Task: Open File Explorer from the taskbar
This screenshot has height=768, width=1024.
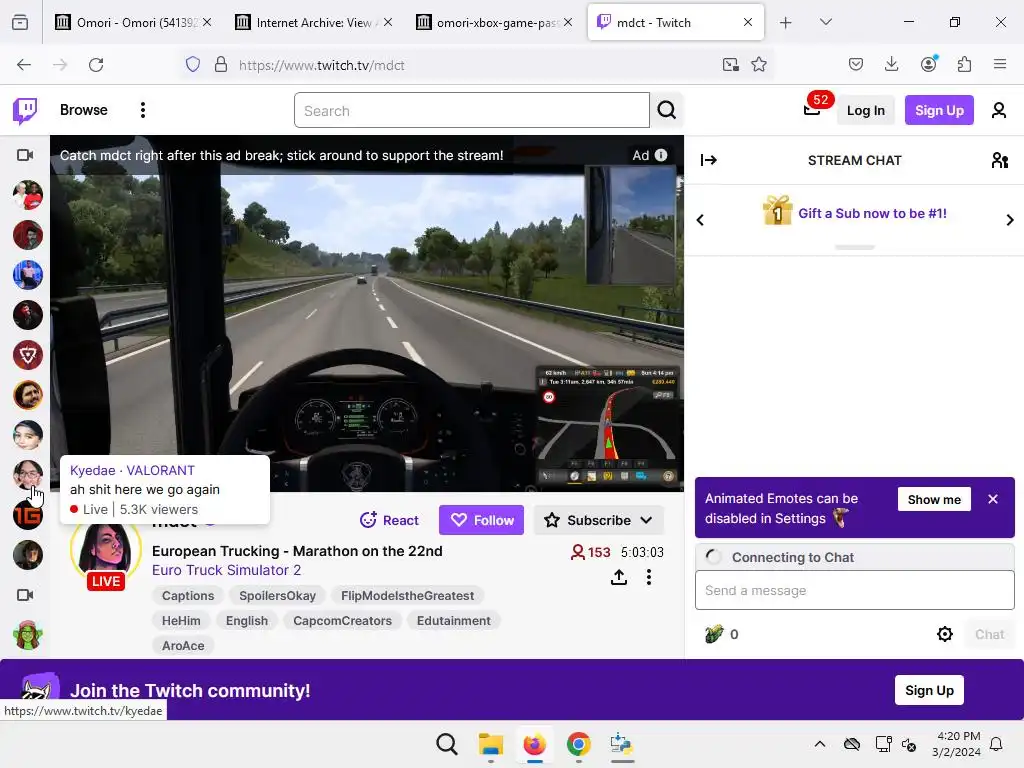Action: point(490,744)
